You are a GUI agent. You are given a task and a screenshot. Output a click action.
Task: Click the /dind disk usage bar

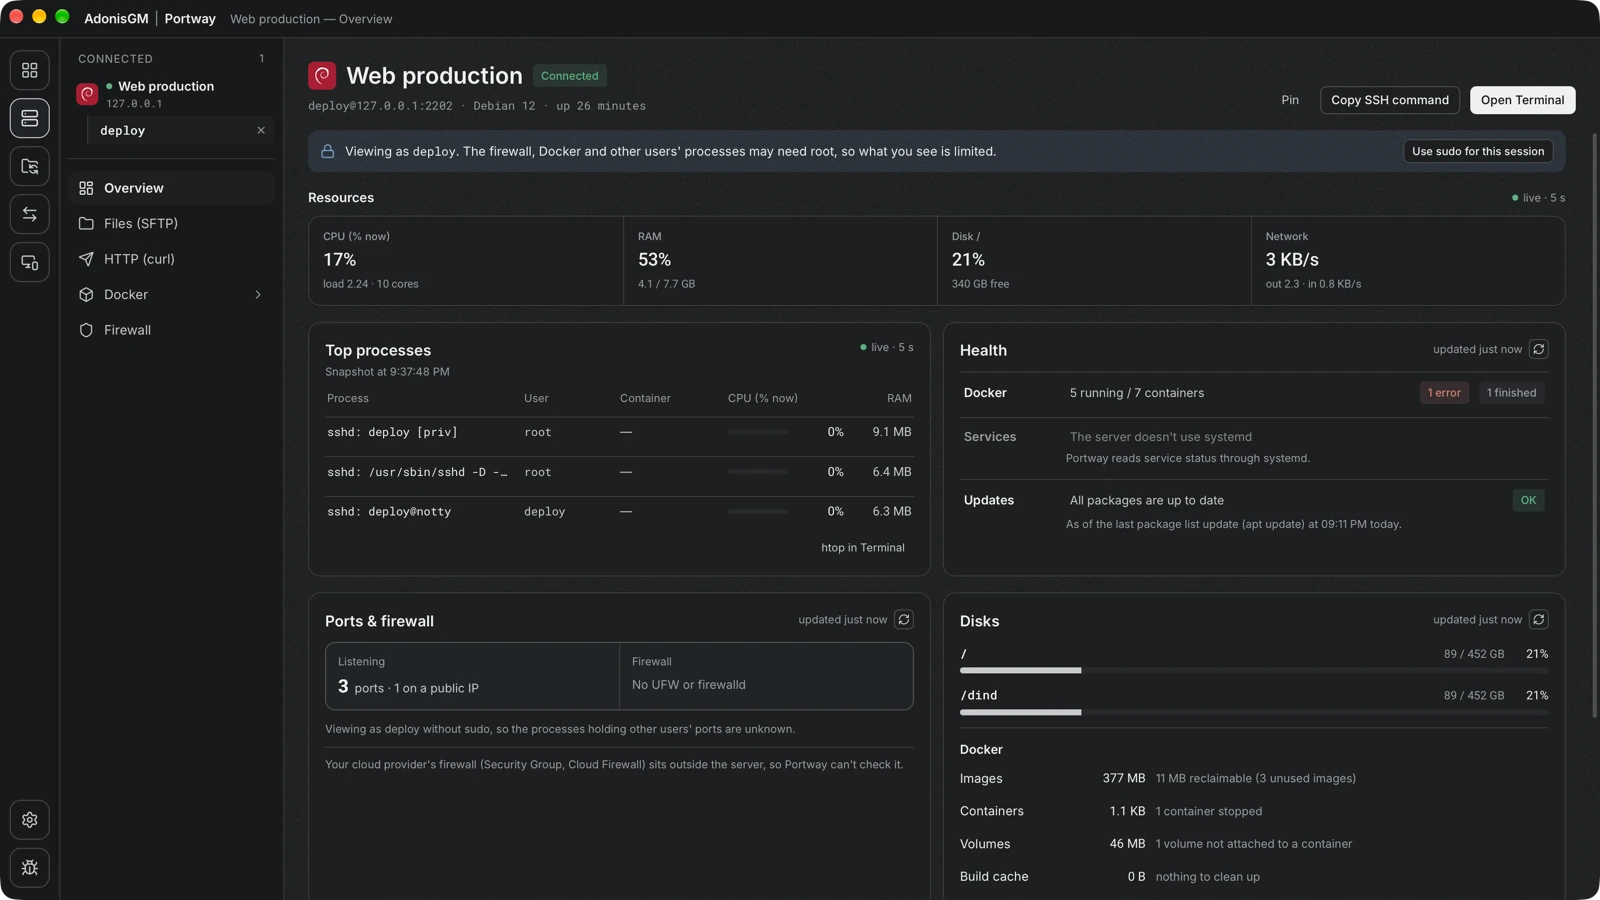click(1254, 713)
